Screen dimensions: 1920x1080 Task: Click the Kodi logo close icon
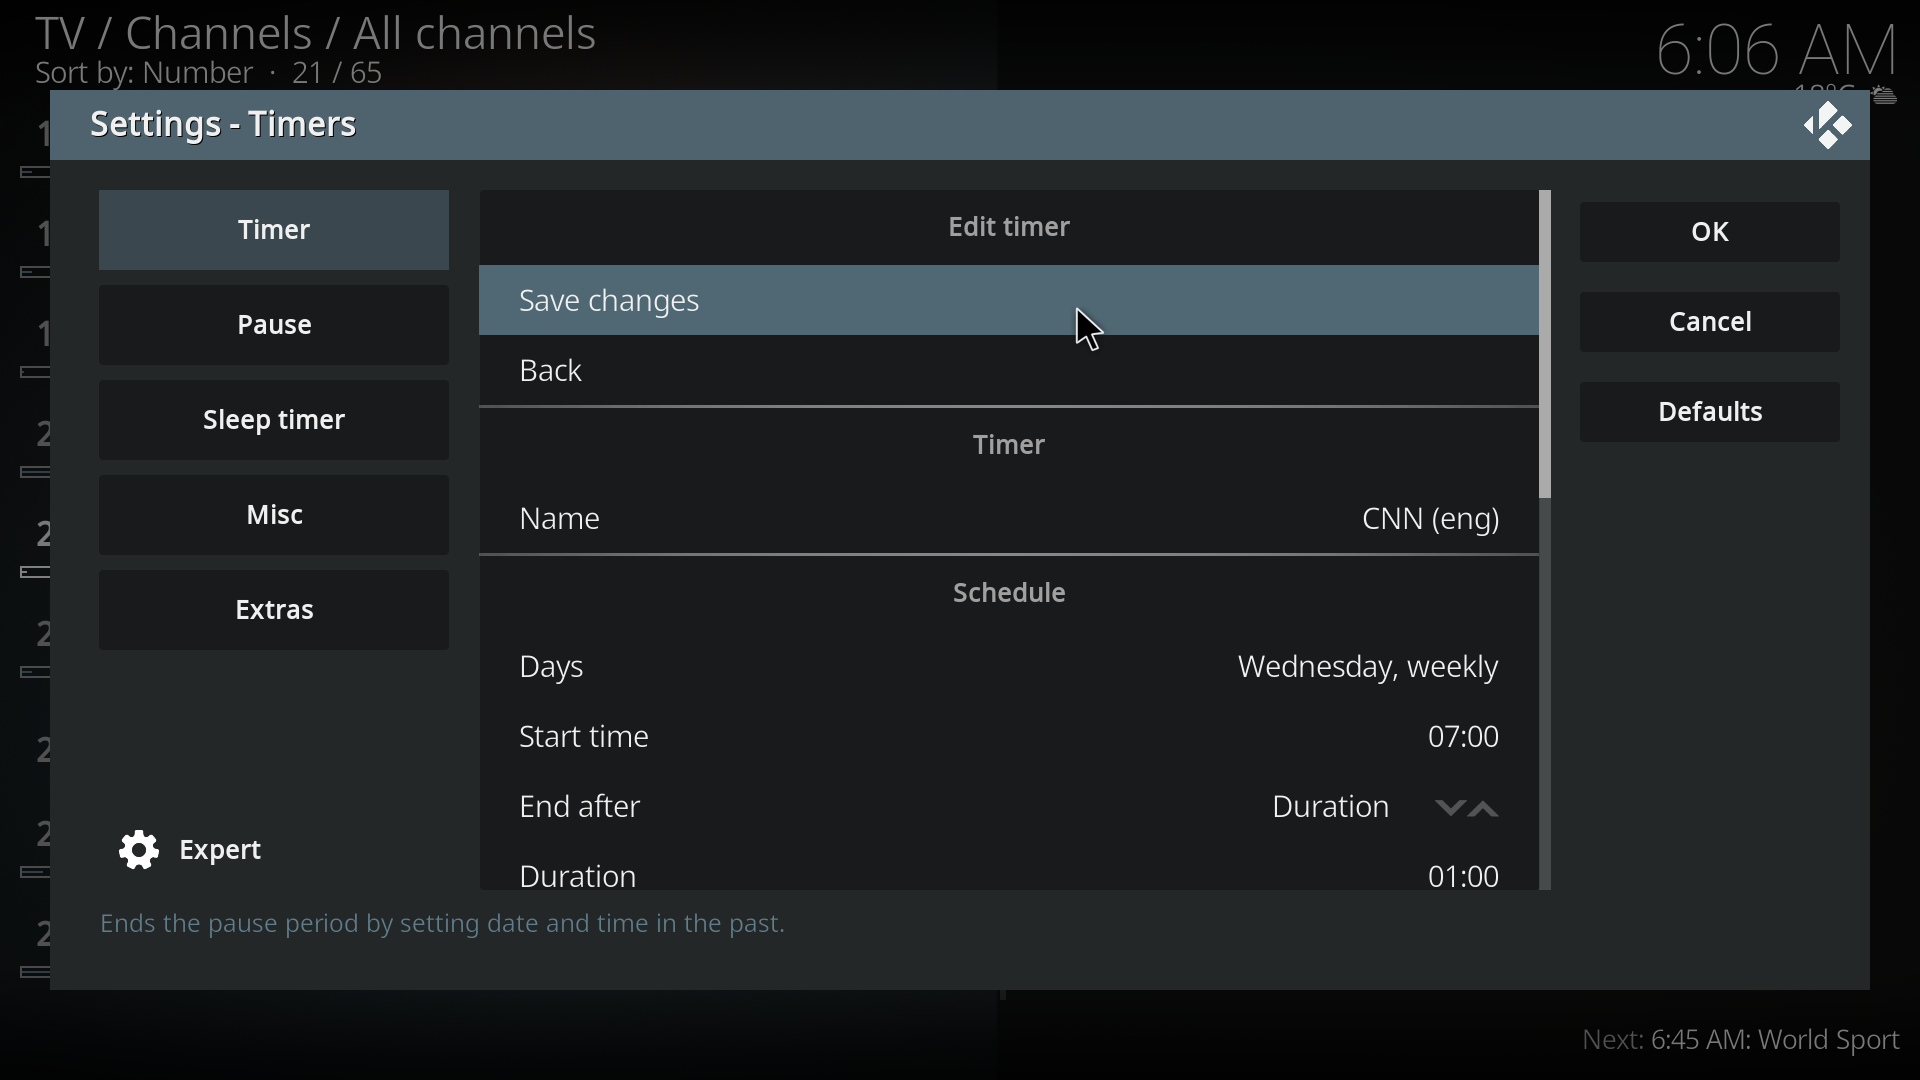(1828, 127)
